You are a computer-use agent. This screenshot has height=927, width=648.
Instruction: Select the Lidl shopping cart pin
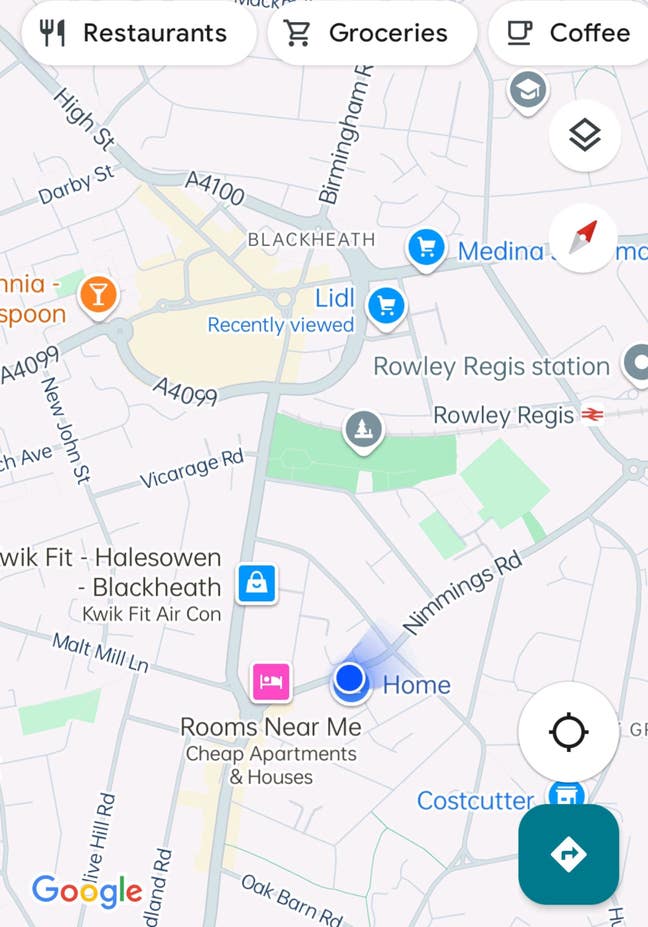(x=386, y=308)
